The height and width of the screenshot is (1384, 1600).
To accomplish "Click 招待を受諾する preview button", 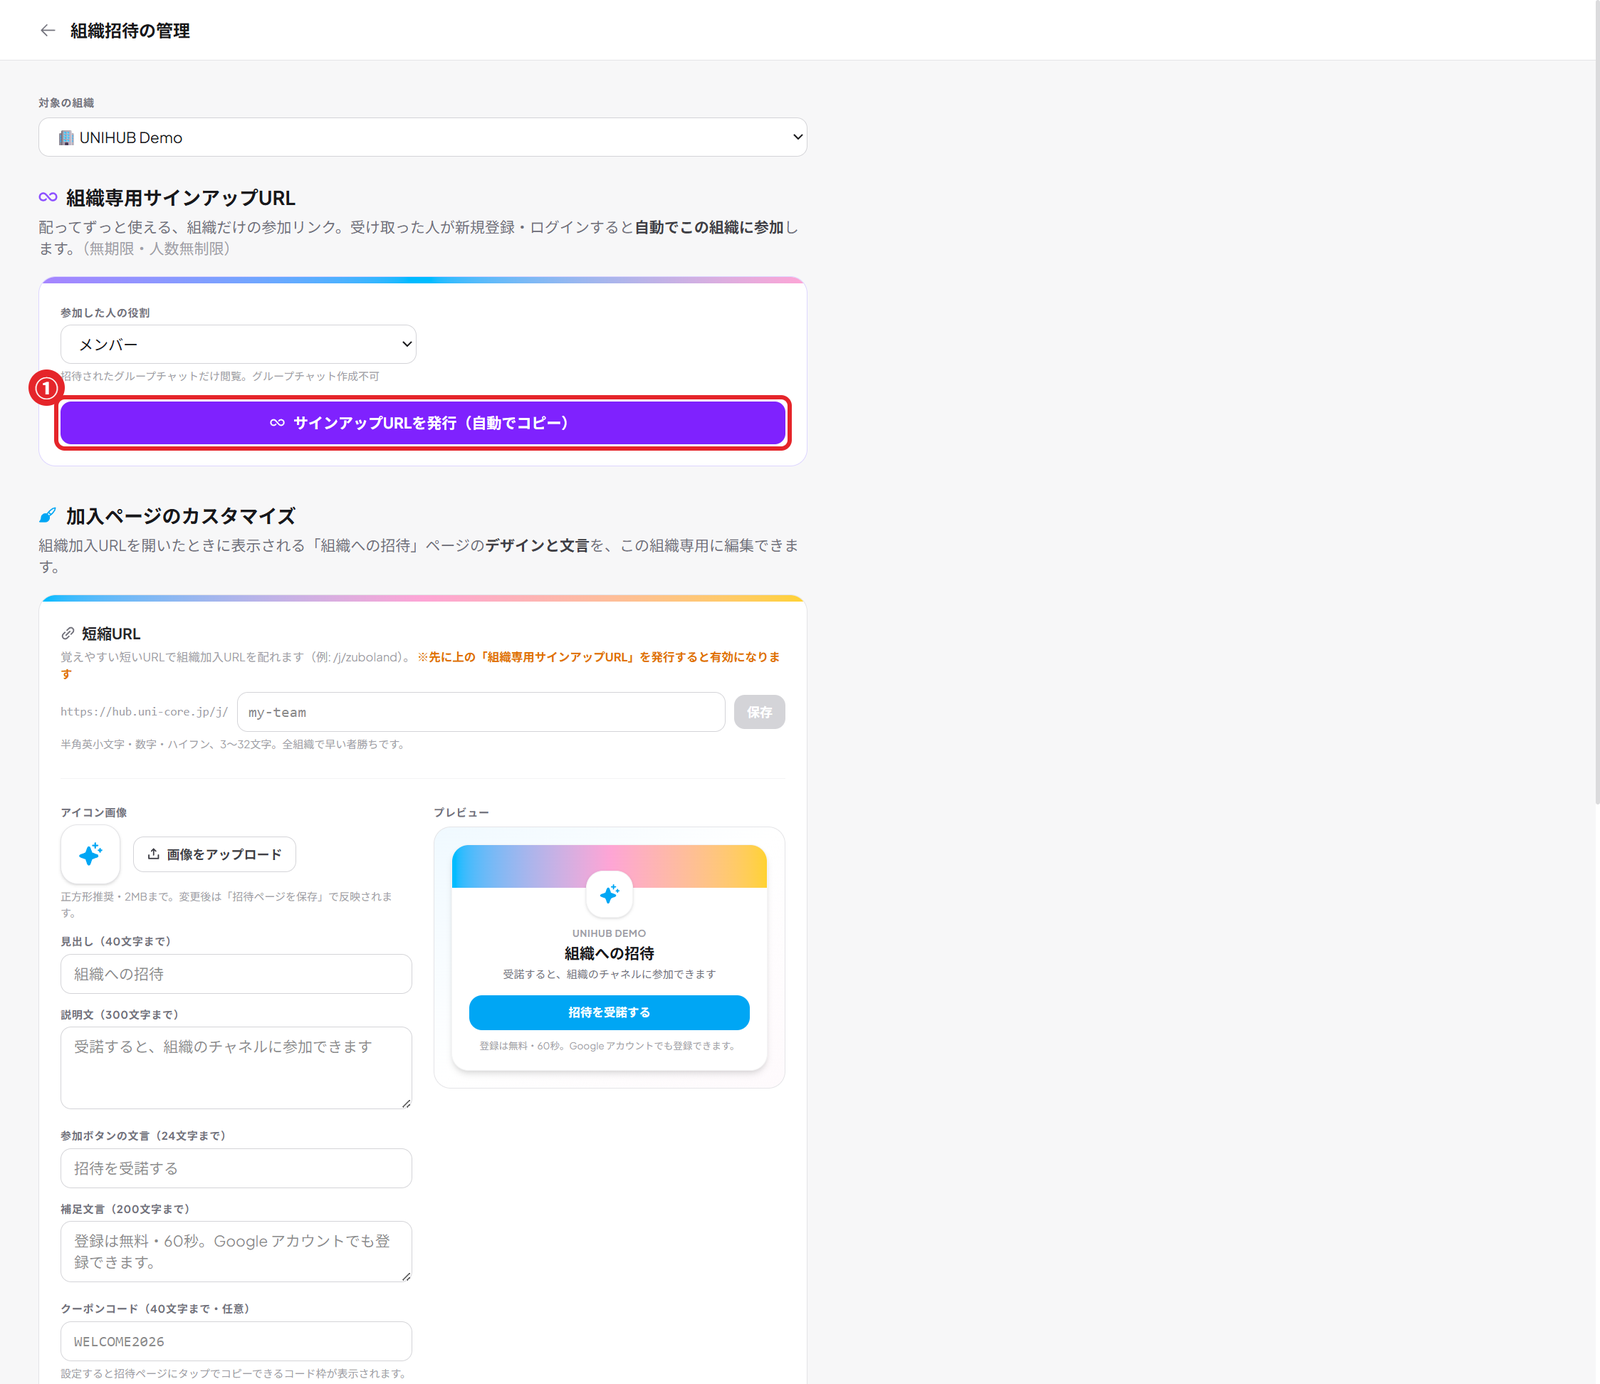I will (609, 1012).
